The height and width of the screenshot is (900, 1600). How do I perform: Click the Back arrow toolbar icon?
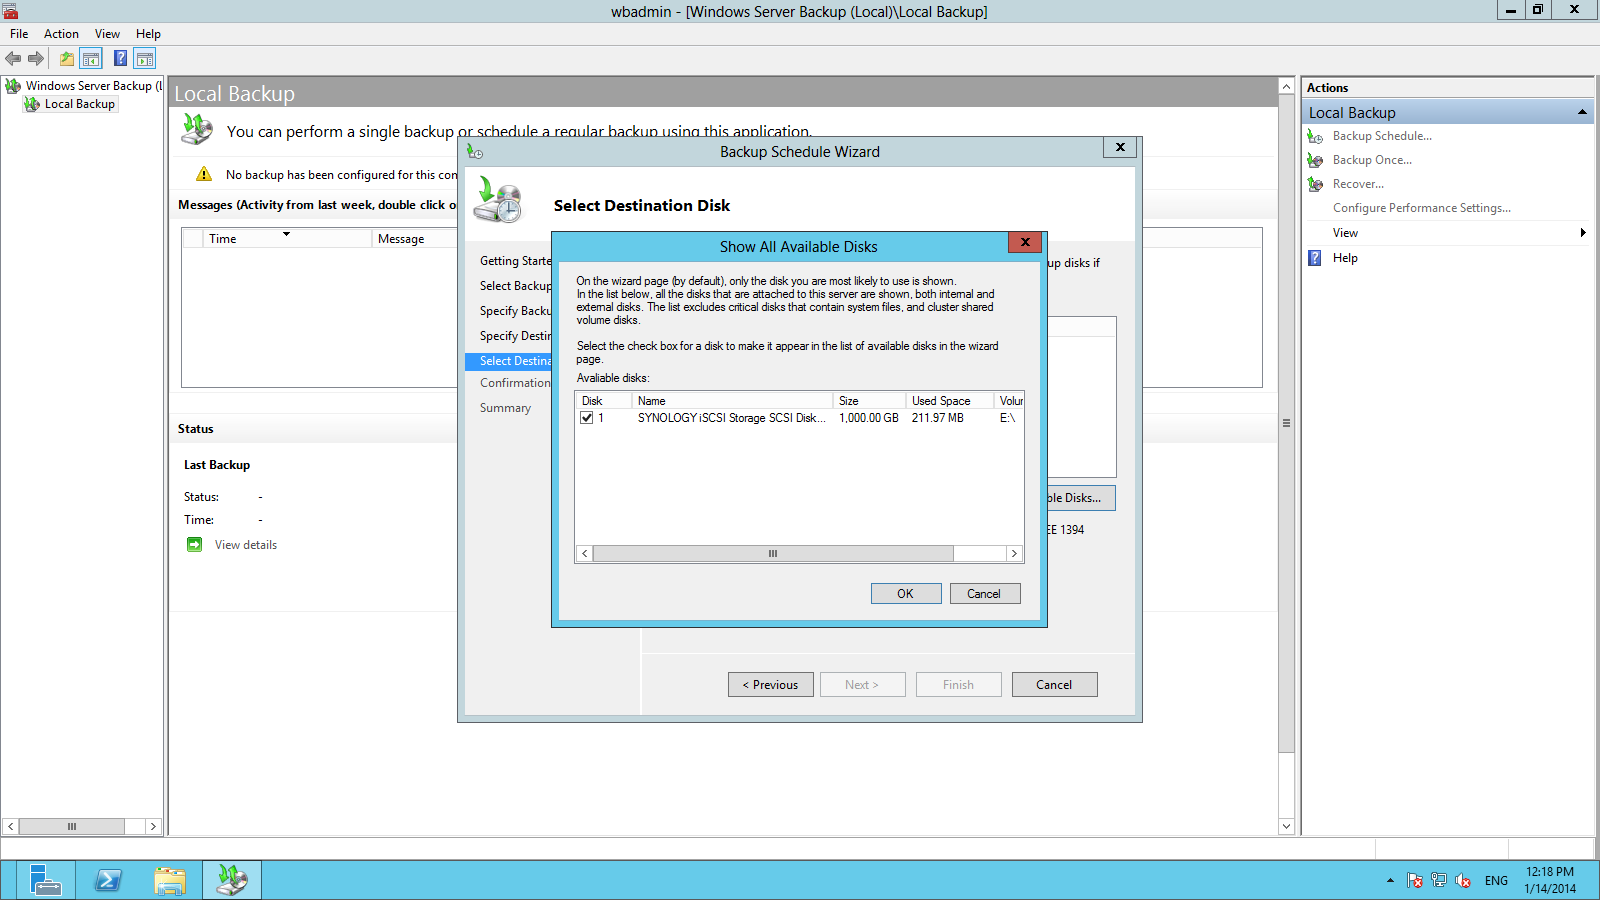pyautogui.click(x=13, y=59)
